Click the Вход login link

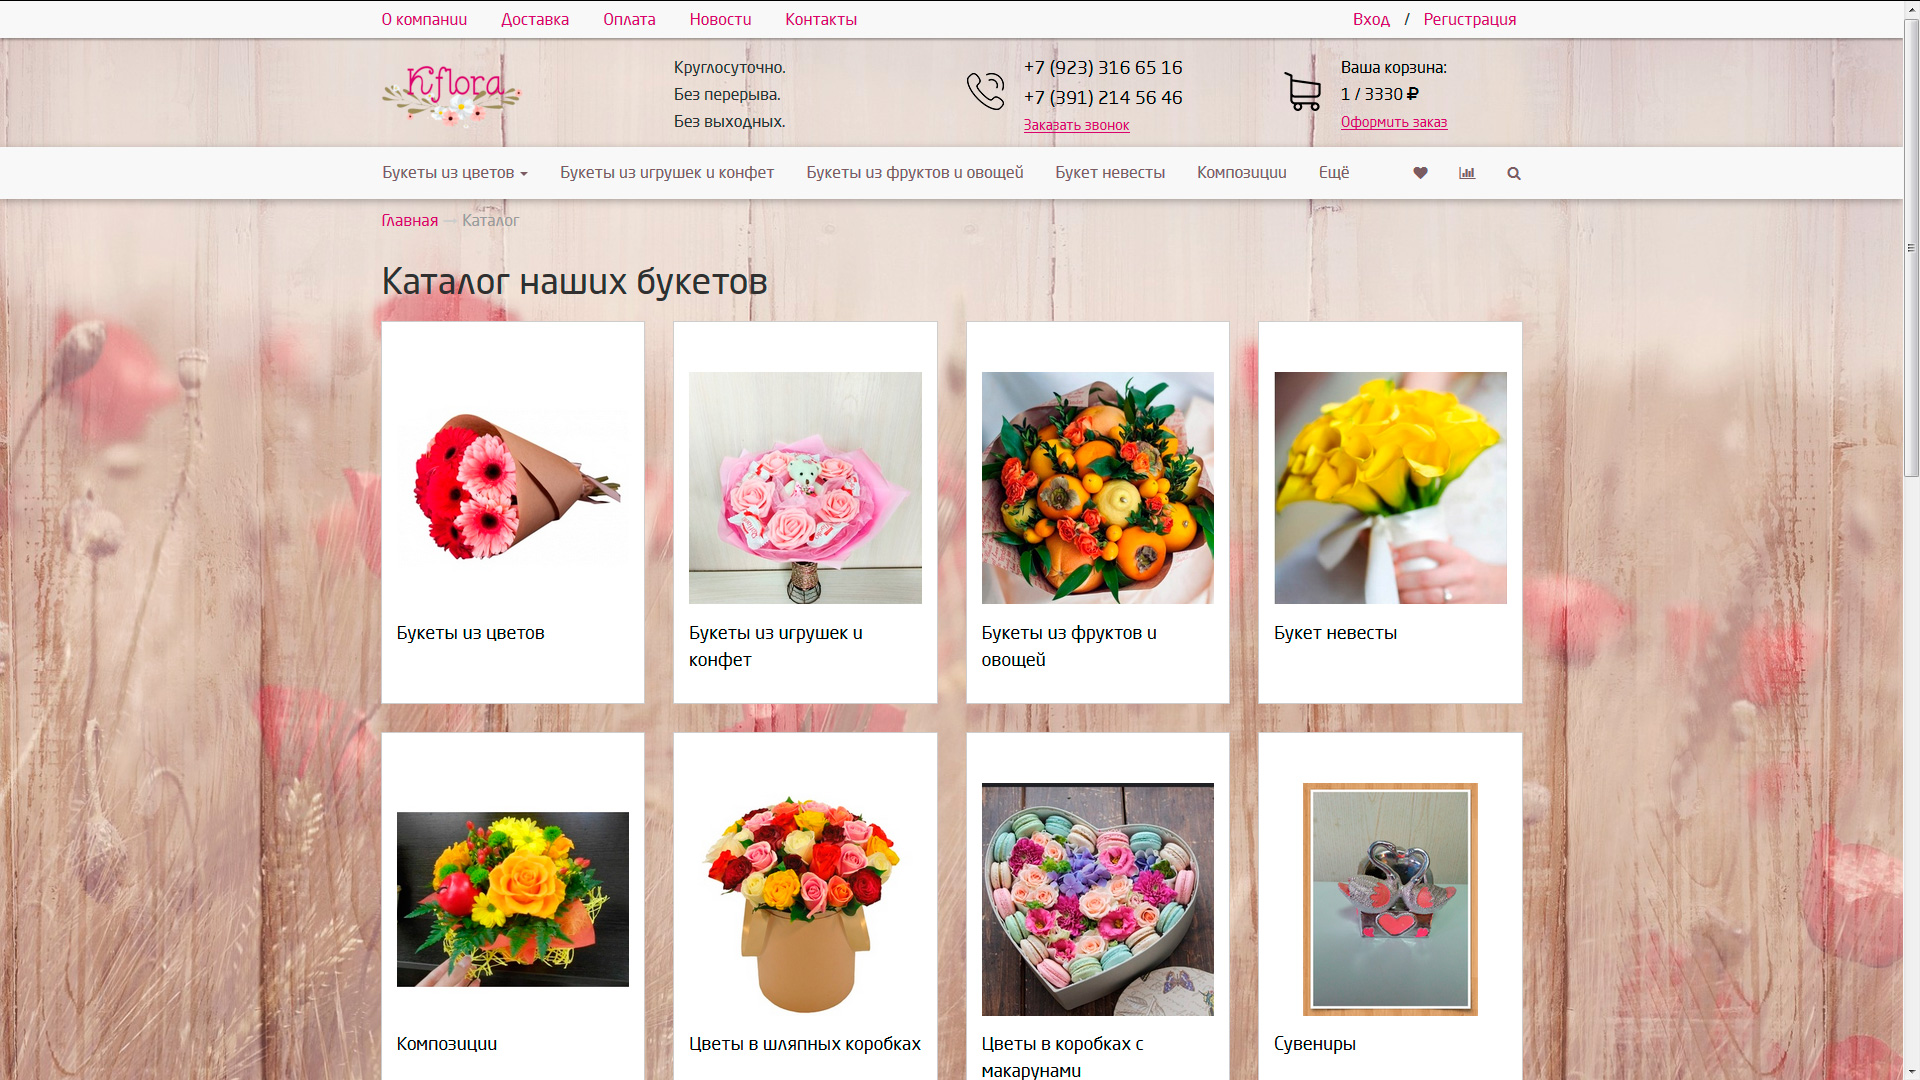pos(1371,19)
